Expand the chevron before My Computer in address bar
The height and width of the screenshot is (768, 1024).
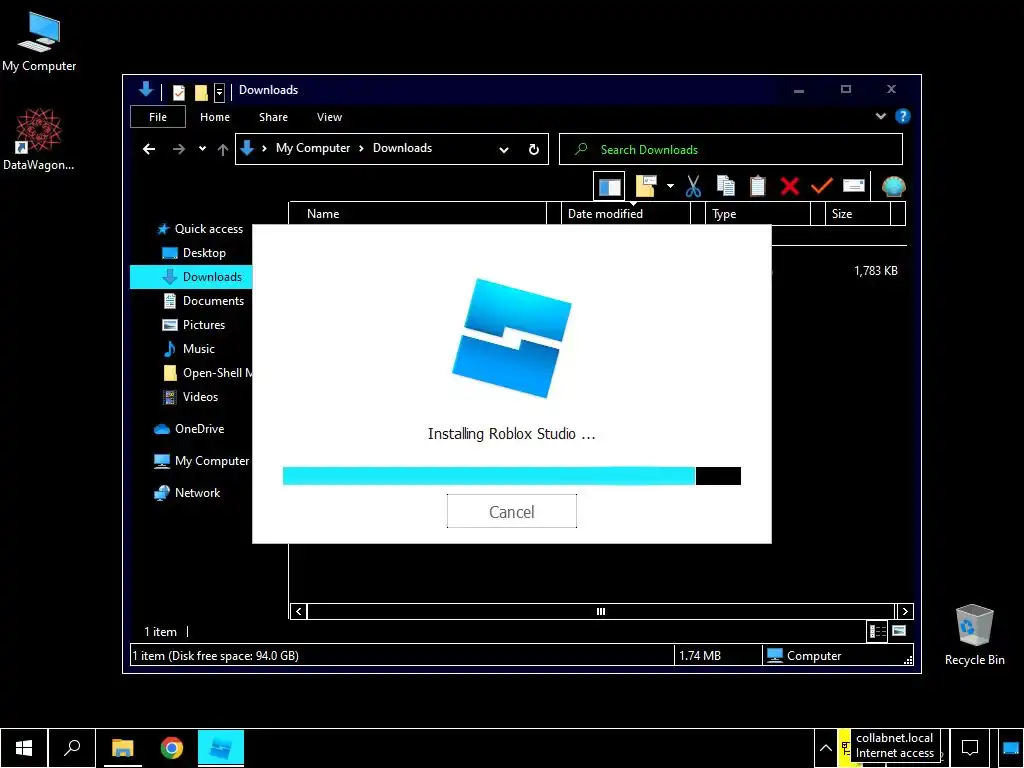click(264, 148)
